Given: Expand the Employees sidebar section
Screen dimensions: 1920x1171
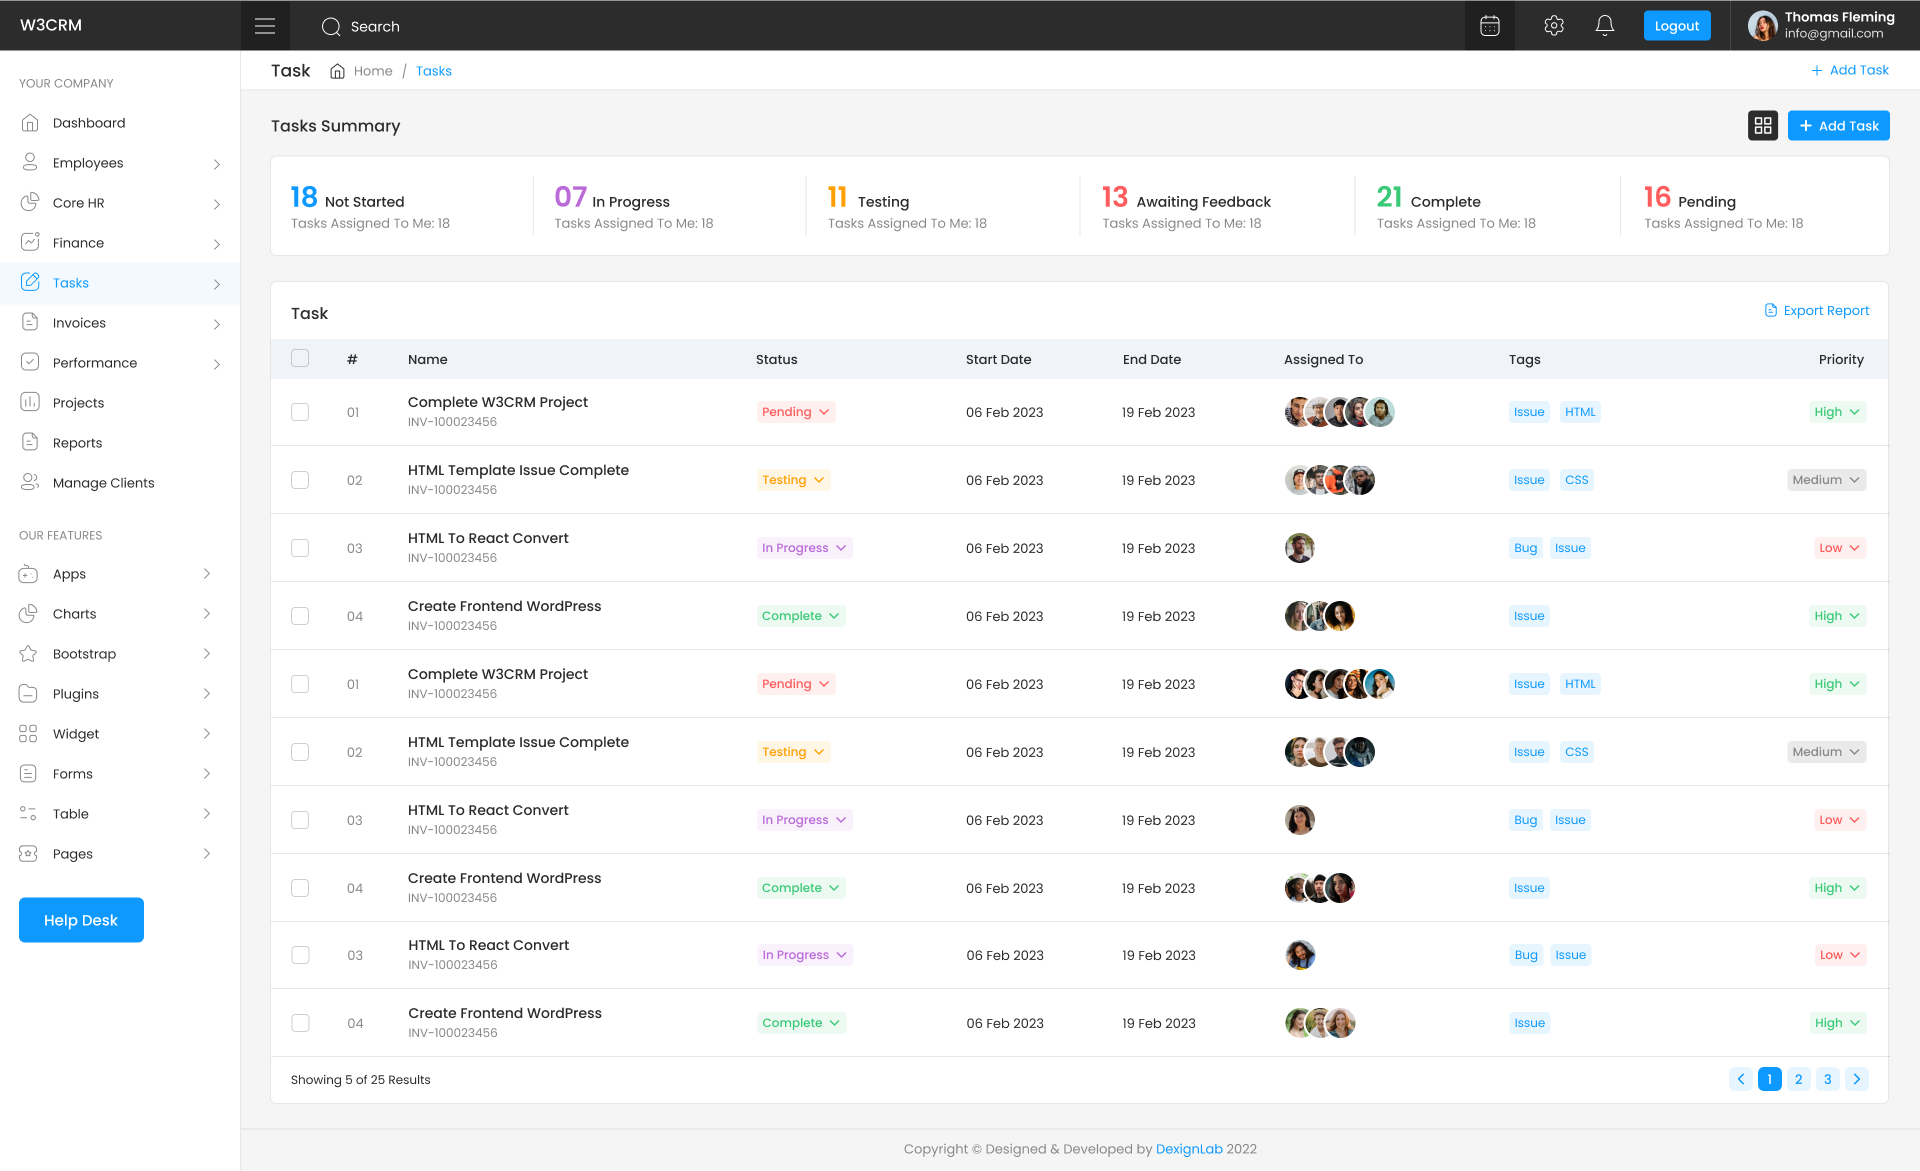Looking at the screenshot, I should coord(88,162).
